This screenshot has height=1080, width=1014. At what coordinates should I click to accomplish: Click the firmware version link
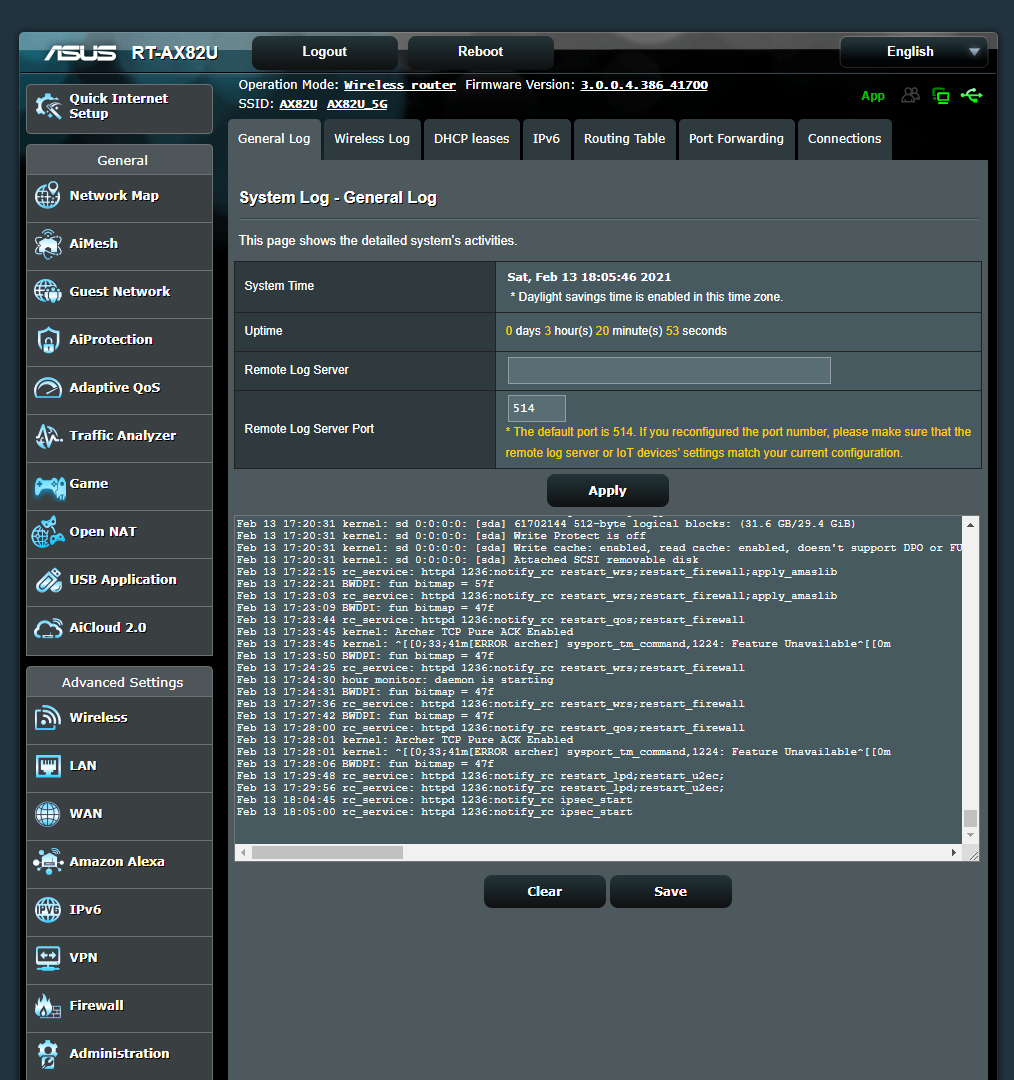tap(644, 85)
